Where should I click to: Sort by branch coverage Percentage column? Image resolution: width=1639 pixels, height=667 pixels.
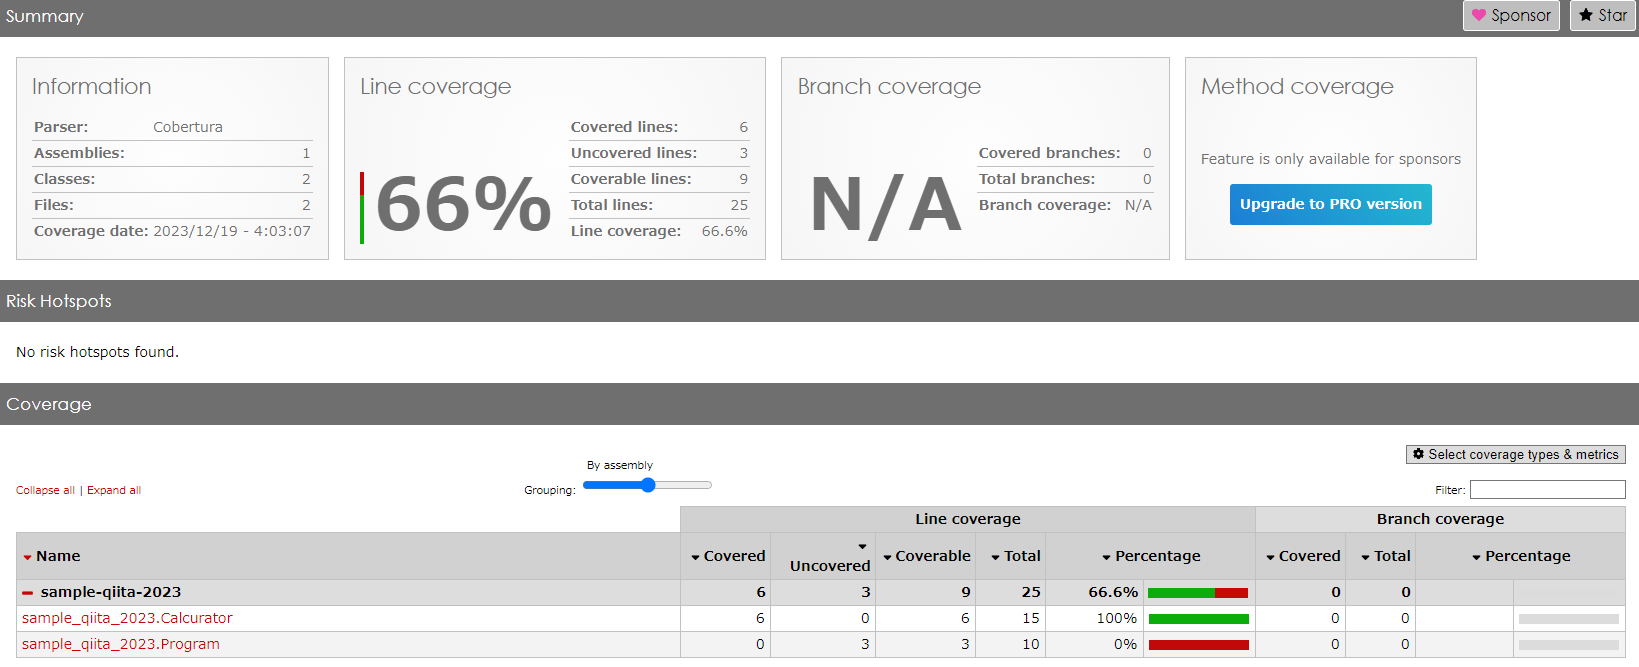pyautogui.click(x=1521, y=556)
